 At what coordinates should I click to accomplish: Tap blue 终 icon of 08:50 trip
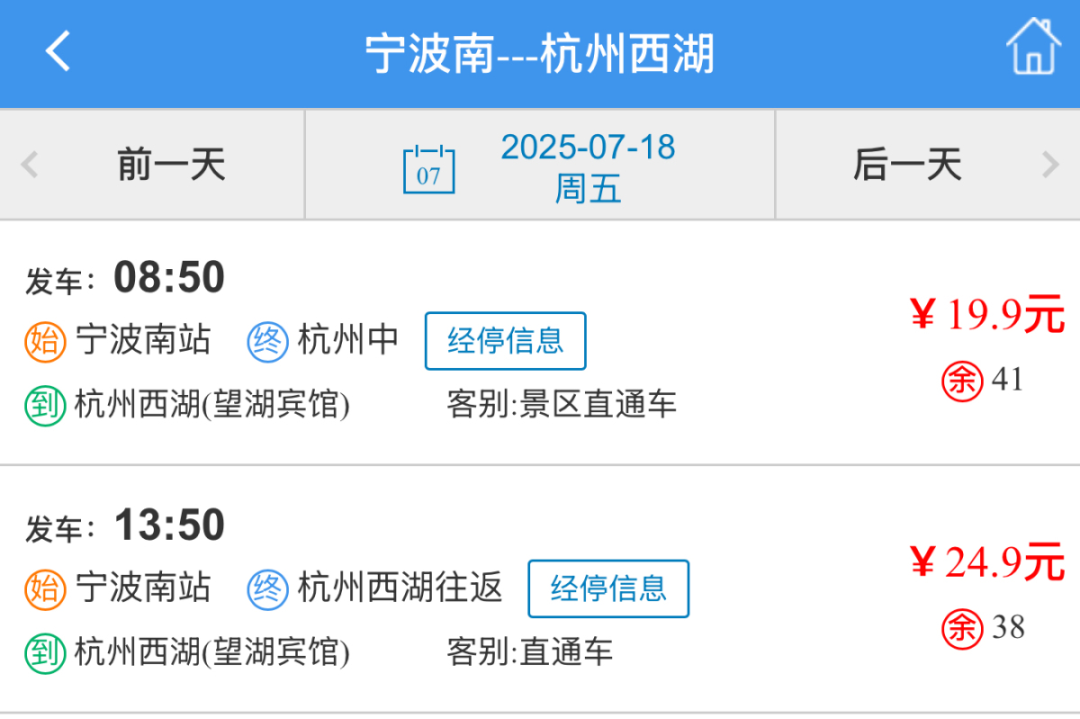(267, 342)
